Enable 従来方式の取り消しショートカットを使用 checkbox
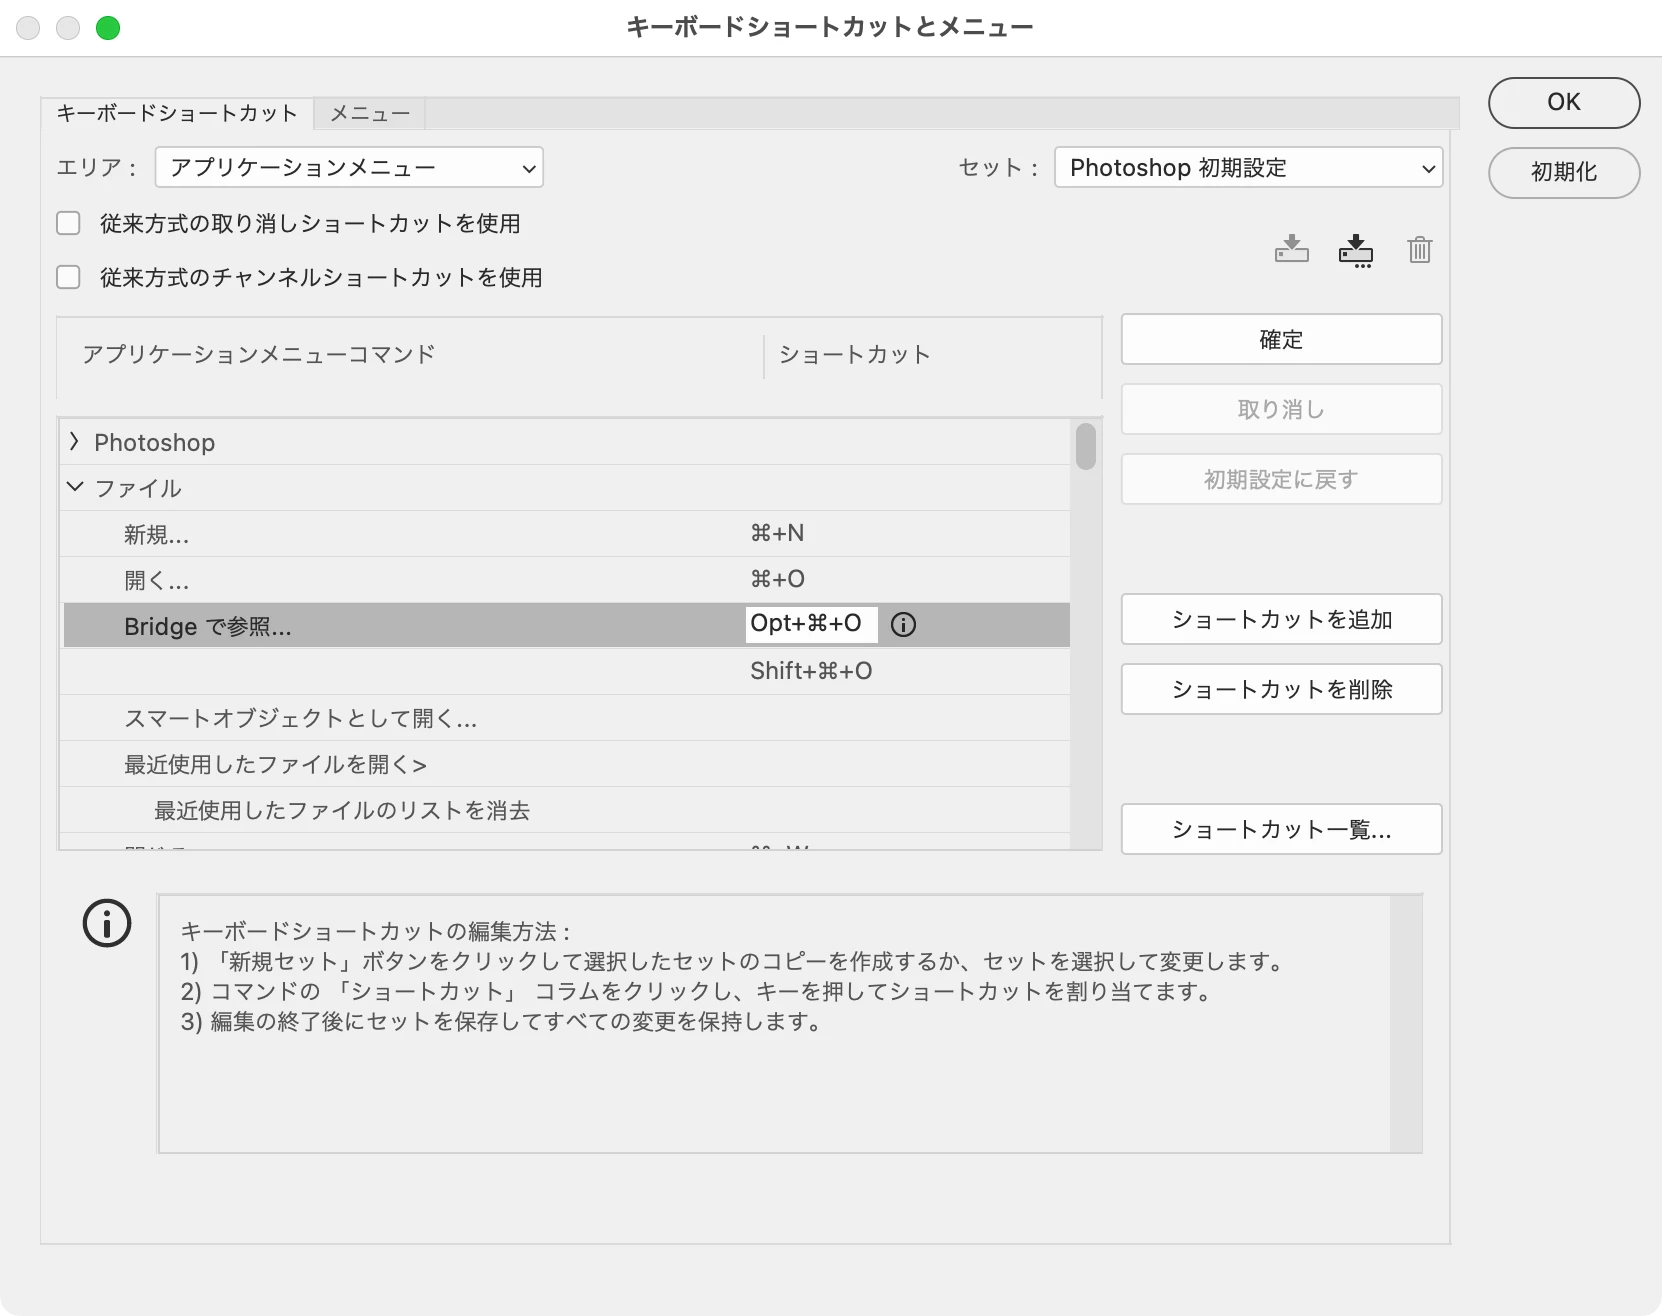Screen dimensions: 1662x1316 point(68,223)
